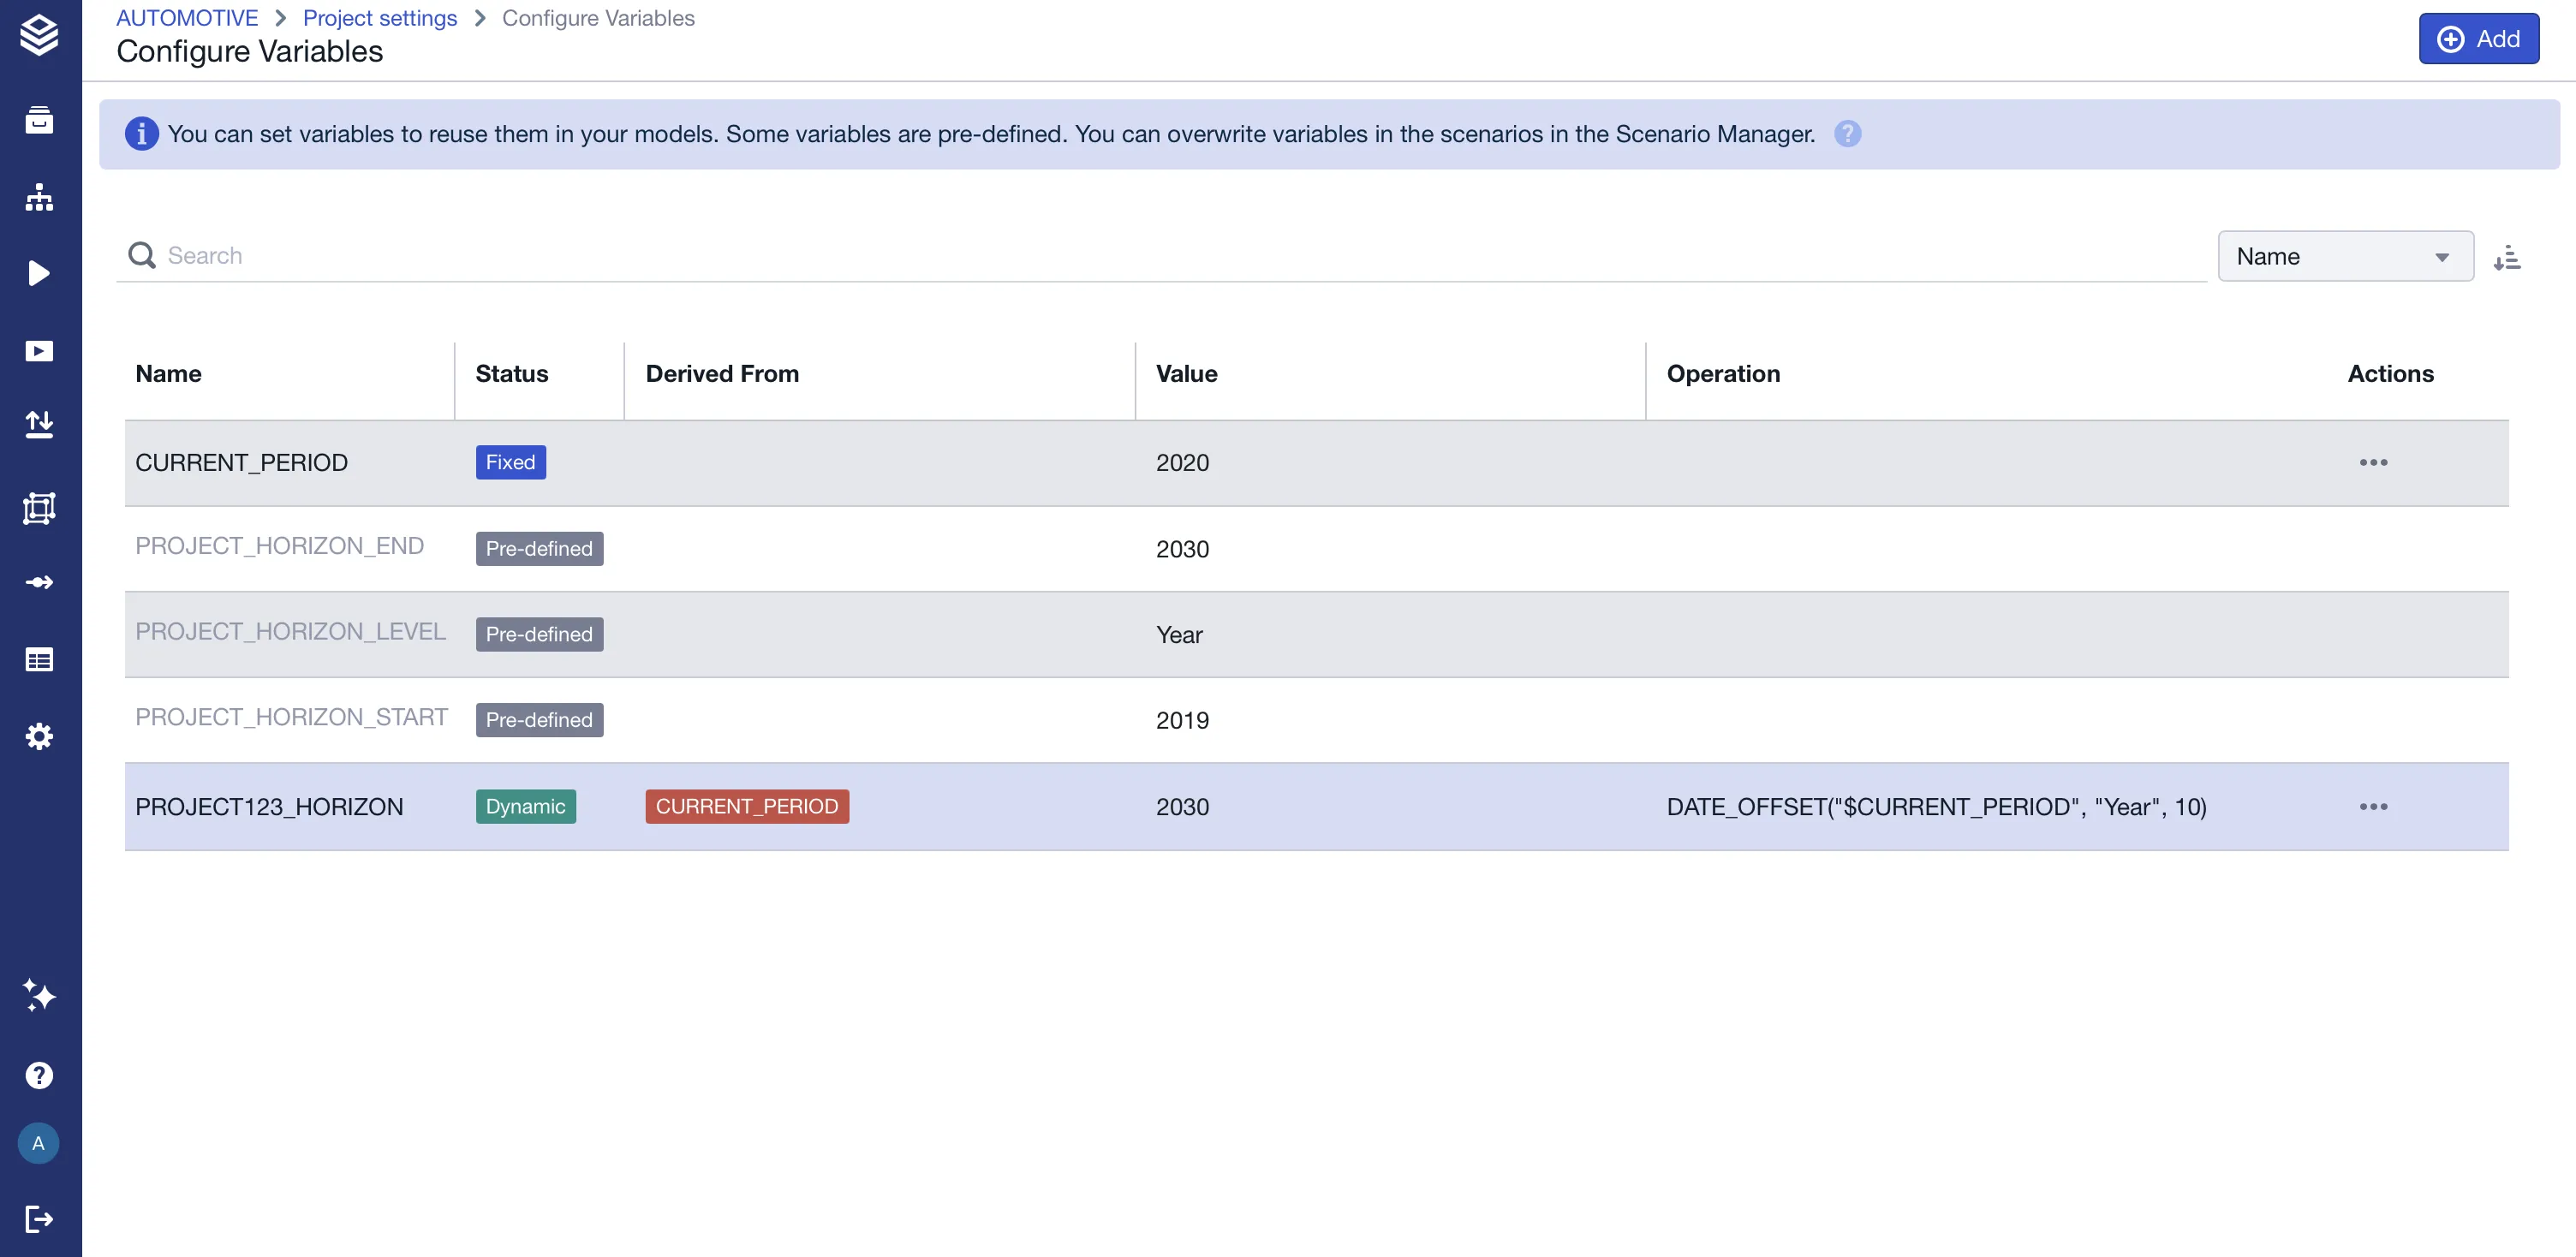The height and width of the screenshot is (1257, 2576).
Task: Click the Dynamic status badge
Action: (525, 806)
